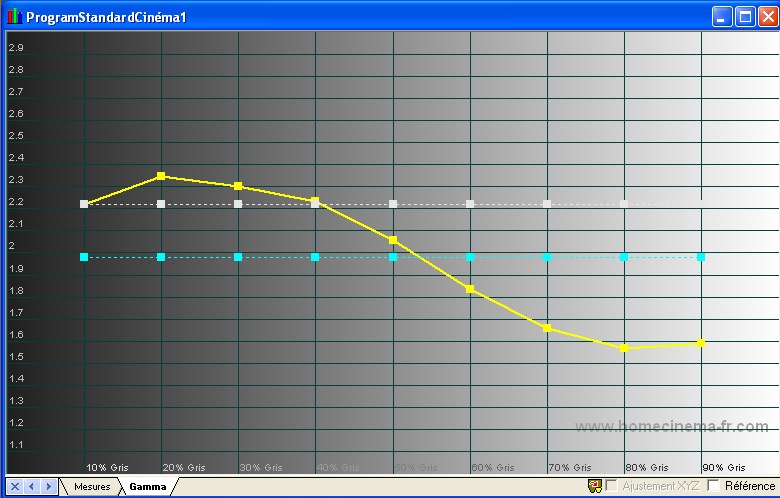This screenshot has width=780, height=498.
Task: Minimize the ProgramStandardCinéma1 window
Action: pos(722,17)
